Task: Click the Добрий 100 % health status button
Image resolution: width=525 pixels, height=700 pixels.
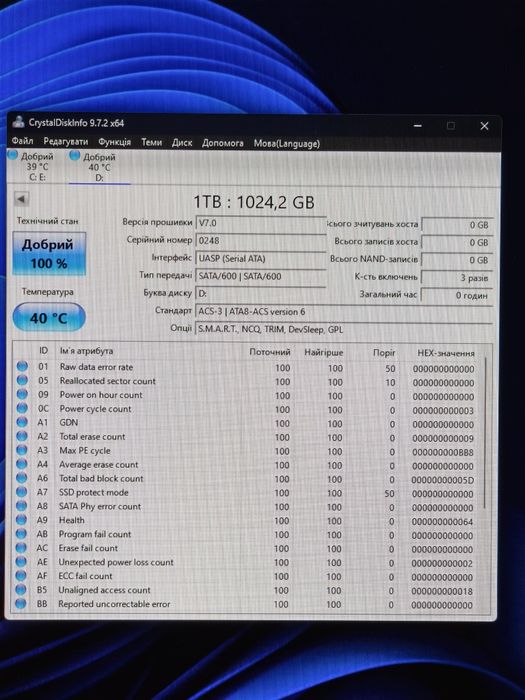Action: coord(49,254)
